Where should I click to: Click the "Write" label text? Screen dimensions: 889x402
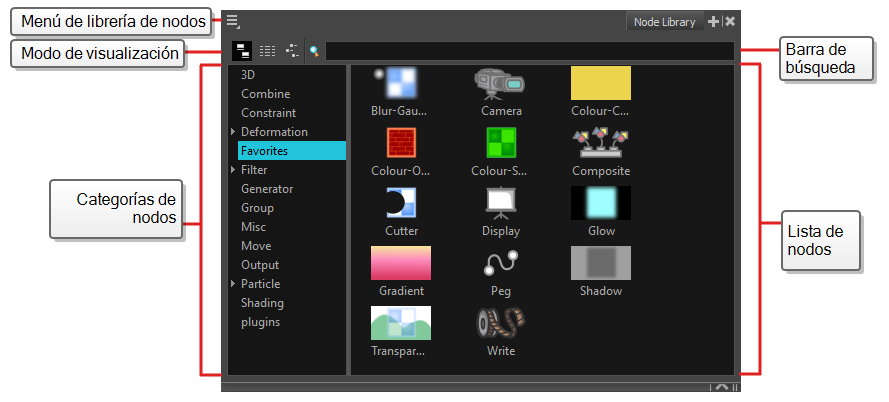(x=501, y=351)
